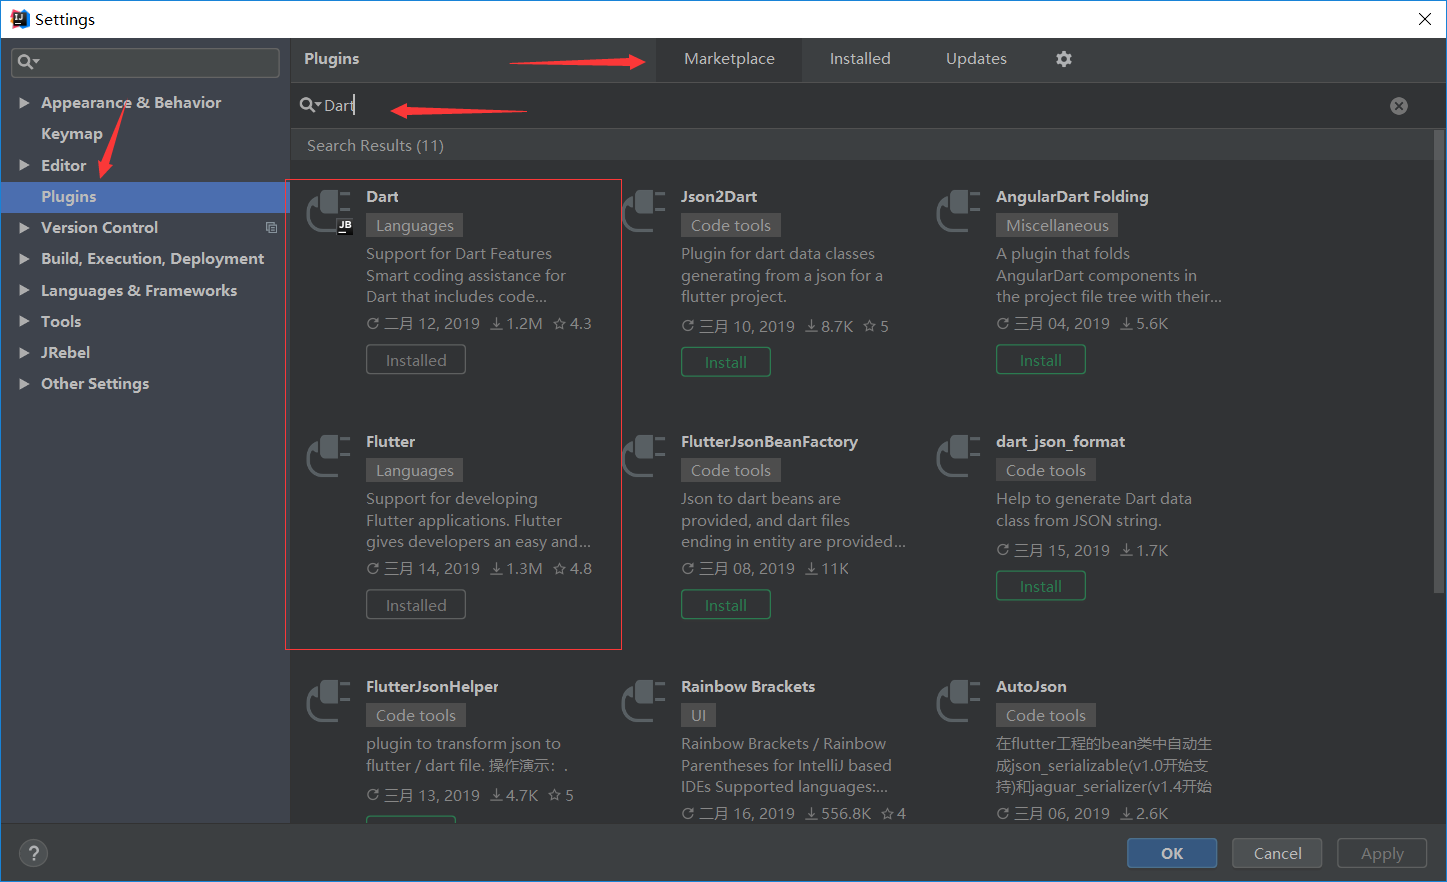Image resolution: width=1447 pixels, height=882 pixels.
Task: Click the AngularDart Folding plugin icon
Action: 959,212
